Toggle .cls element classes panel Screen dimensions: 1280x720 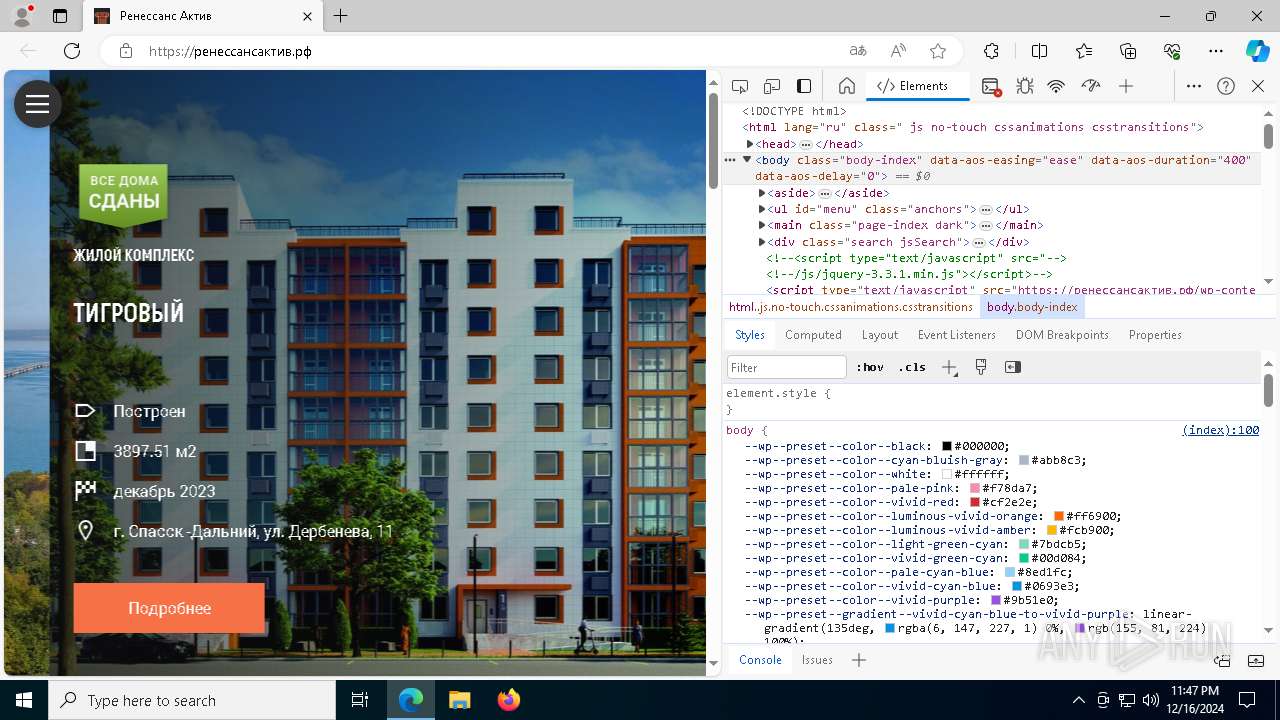[912, 367]
